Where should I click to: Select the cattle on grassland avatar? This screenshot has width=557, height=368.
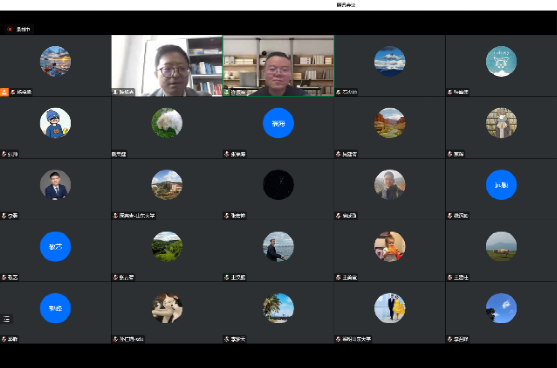[501, 247]
